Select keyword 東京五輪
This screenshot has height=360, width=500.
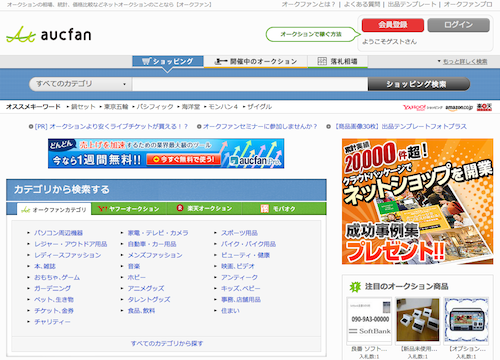point(116,107)
